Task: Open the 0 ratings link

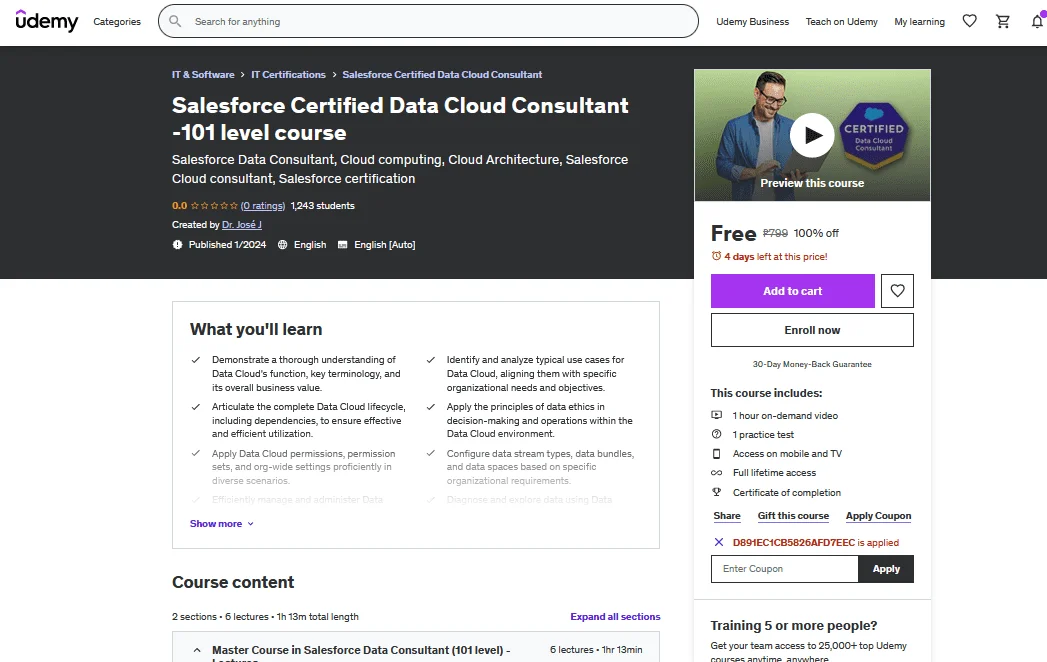Action: point(263,206)
